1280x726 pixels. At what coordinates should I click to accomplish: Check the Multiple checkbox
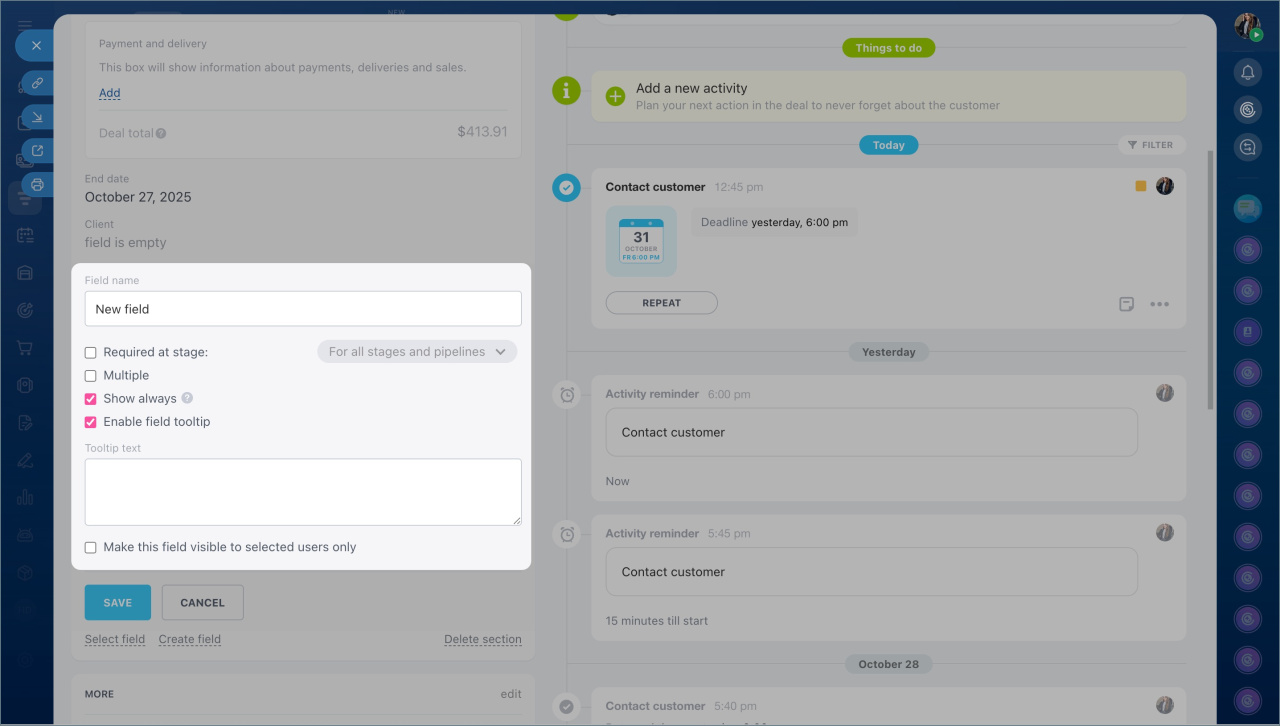pos(91,376)
